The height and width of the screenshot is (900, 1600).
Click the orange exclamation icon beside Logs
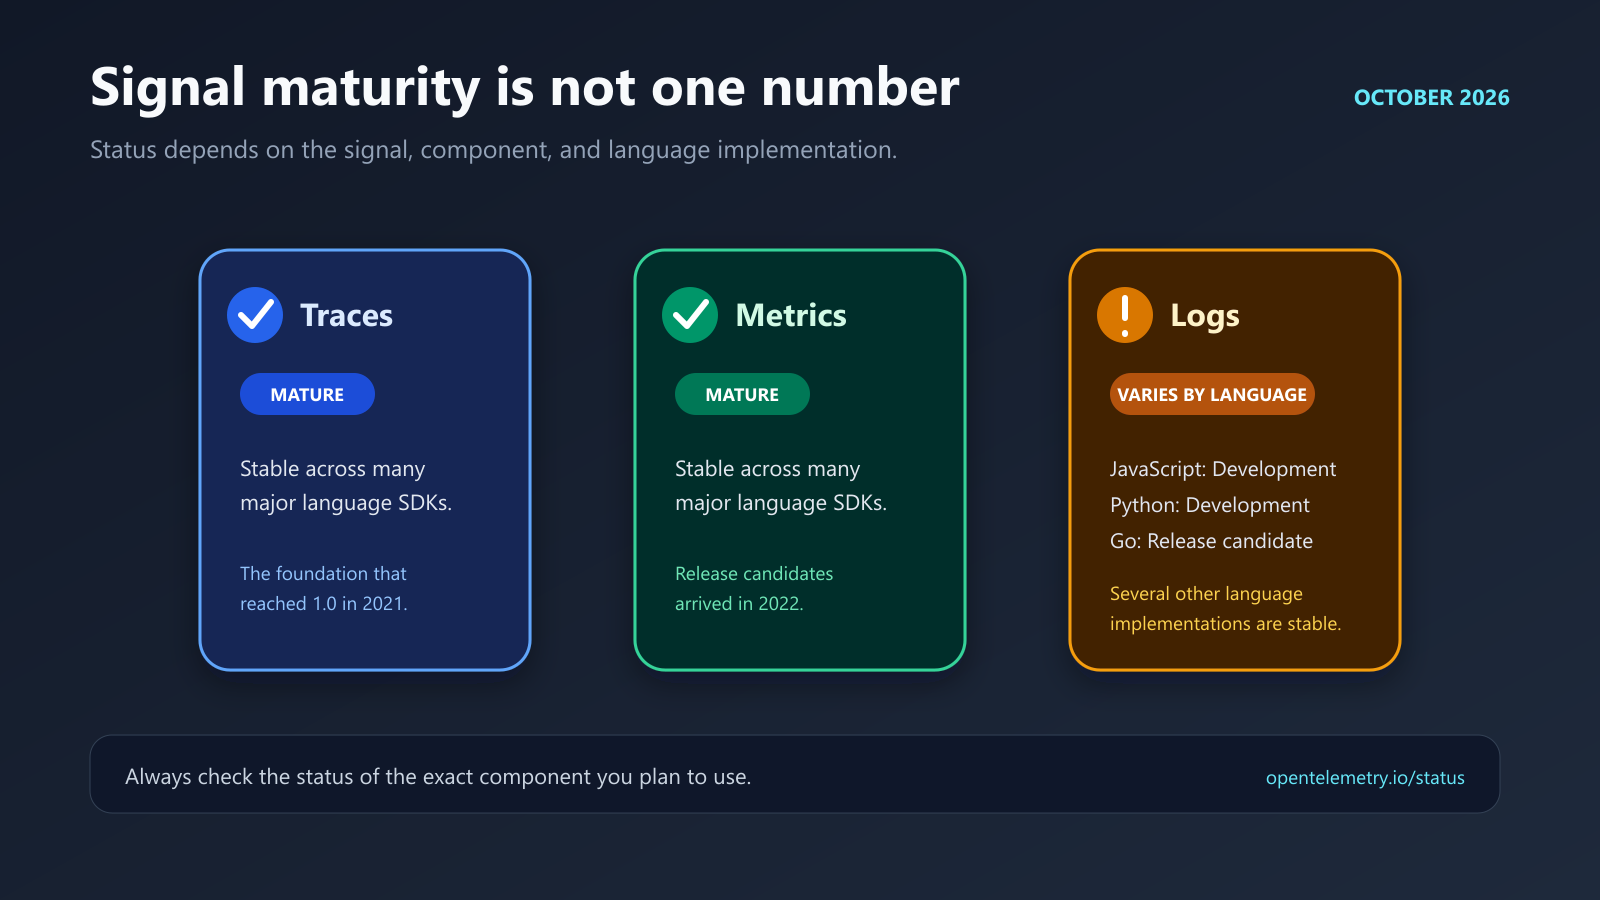click(x=1125, y=315)
